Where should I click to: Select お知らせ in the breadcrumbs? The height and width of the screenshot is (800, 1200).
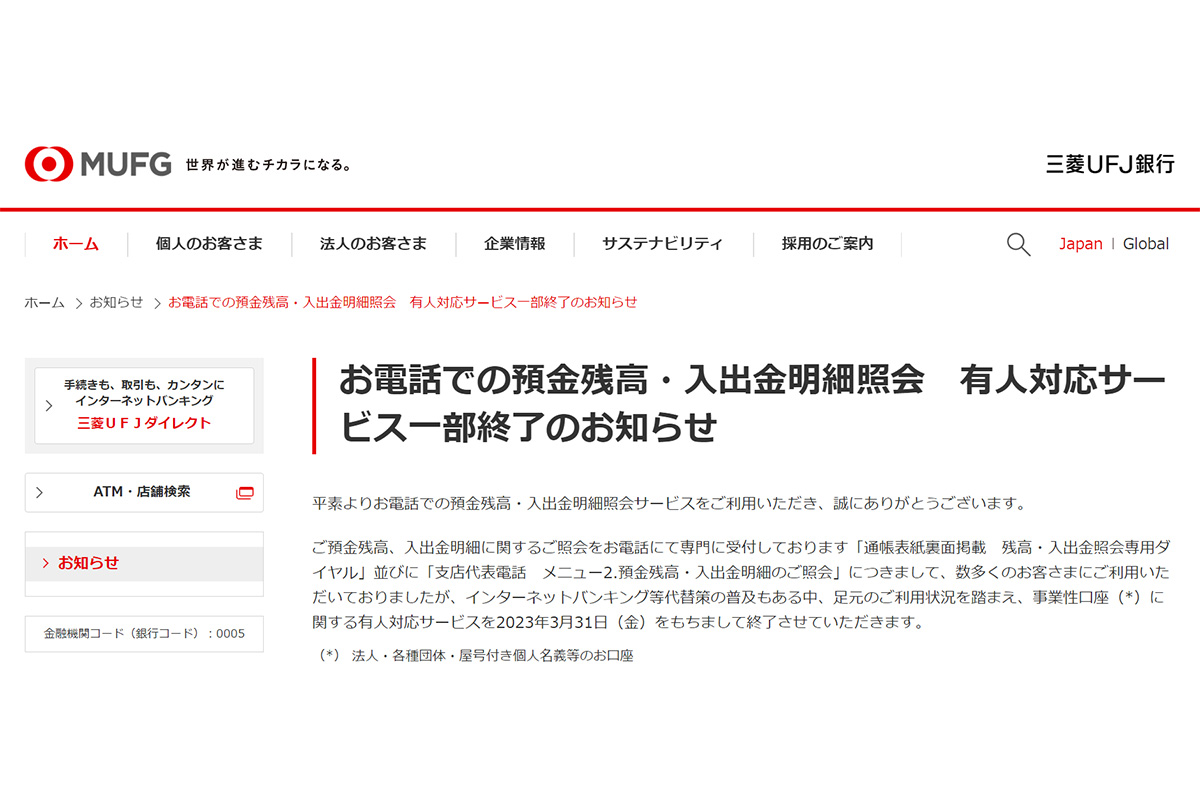(x=117, y=301)
